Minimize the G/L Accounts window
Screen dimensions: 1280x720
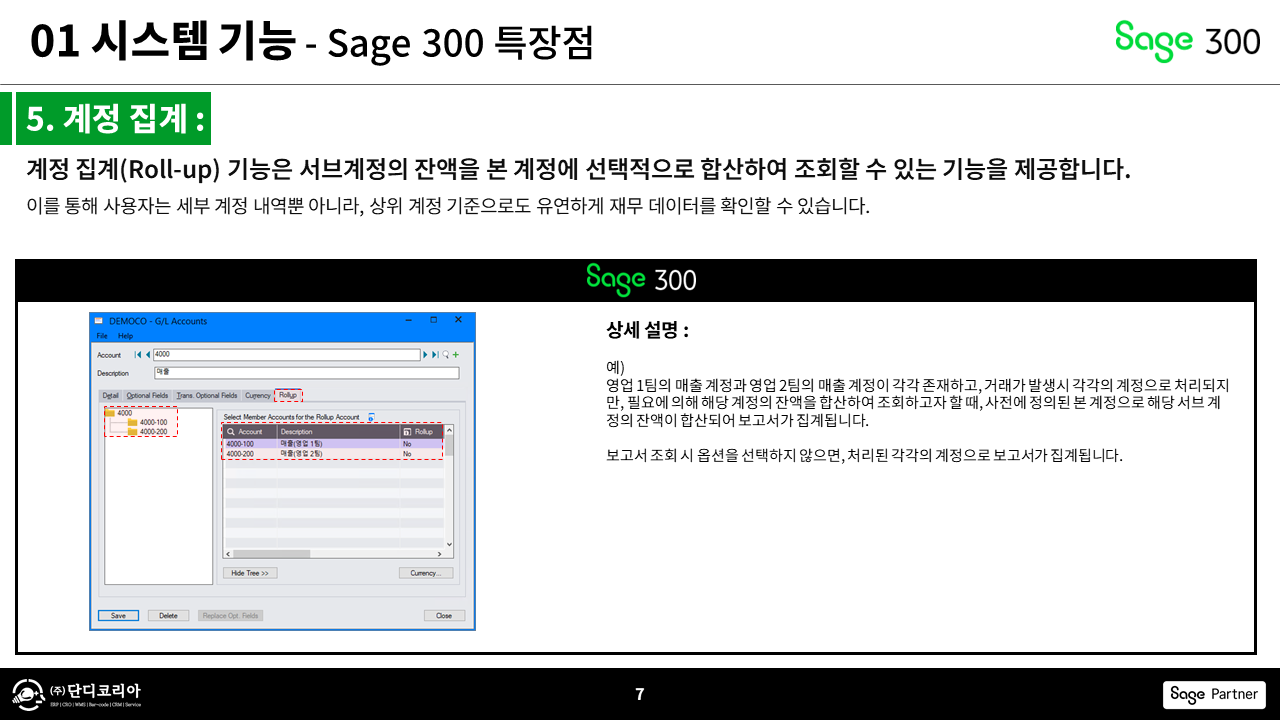(x=409, y=320)
